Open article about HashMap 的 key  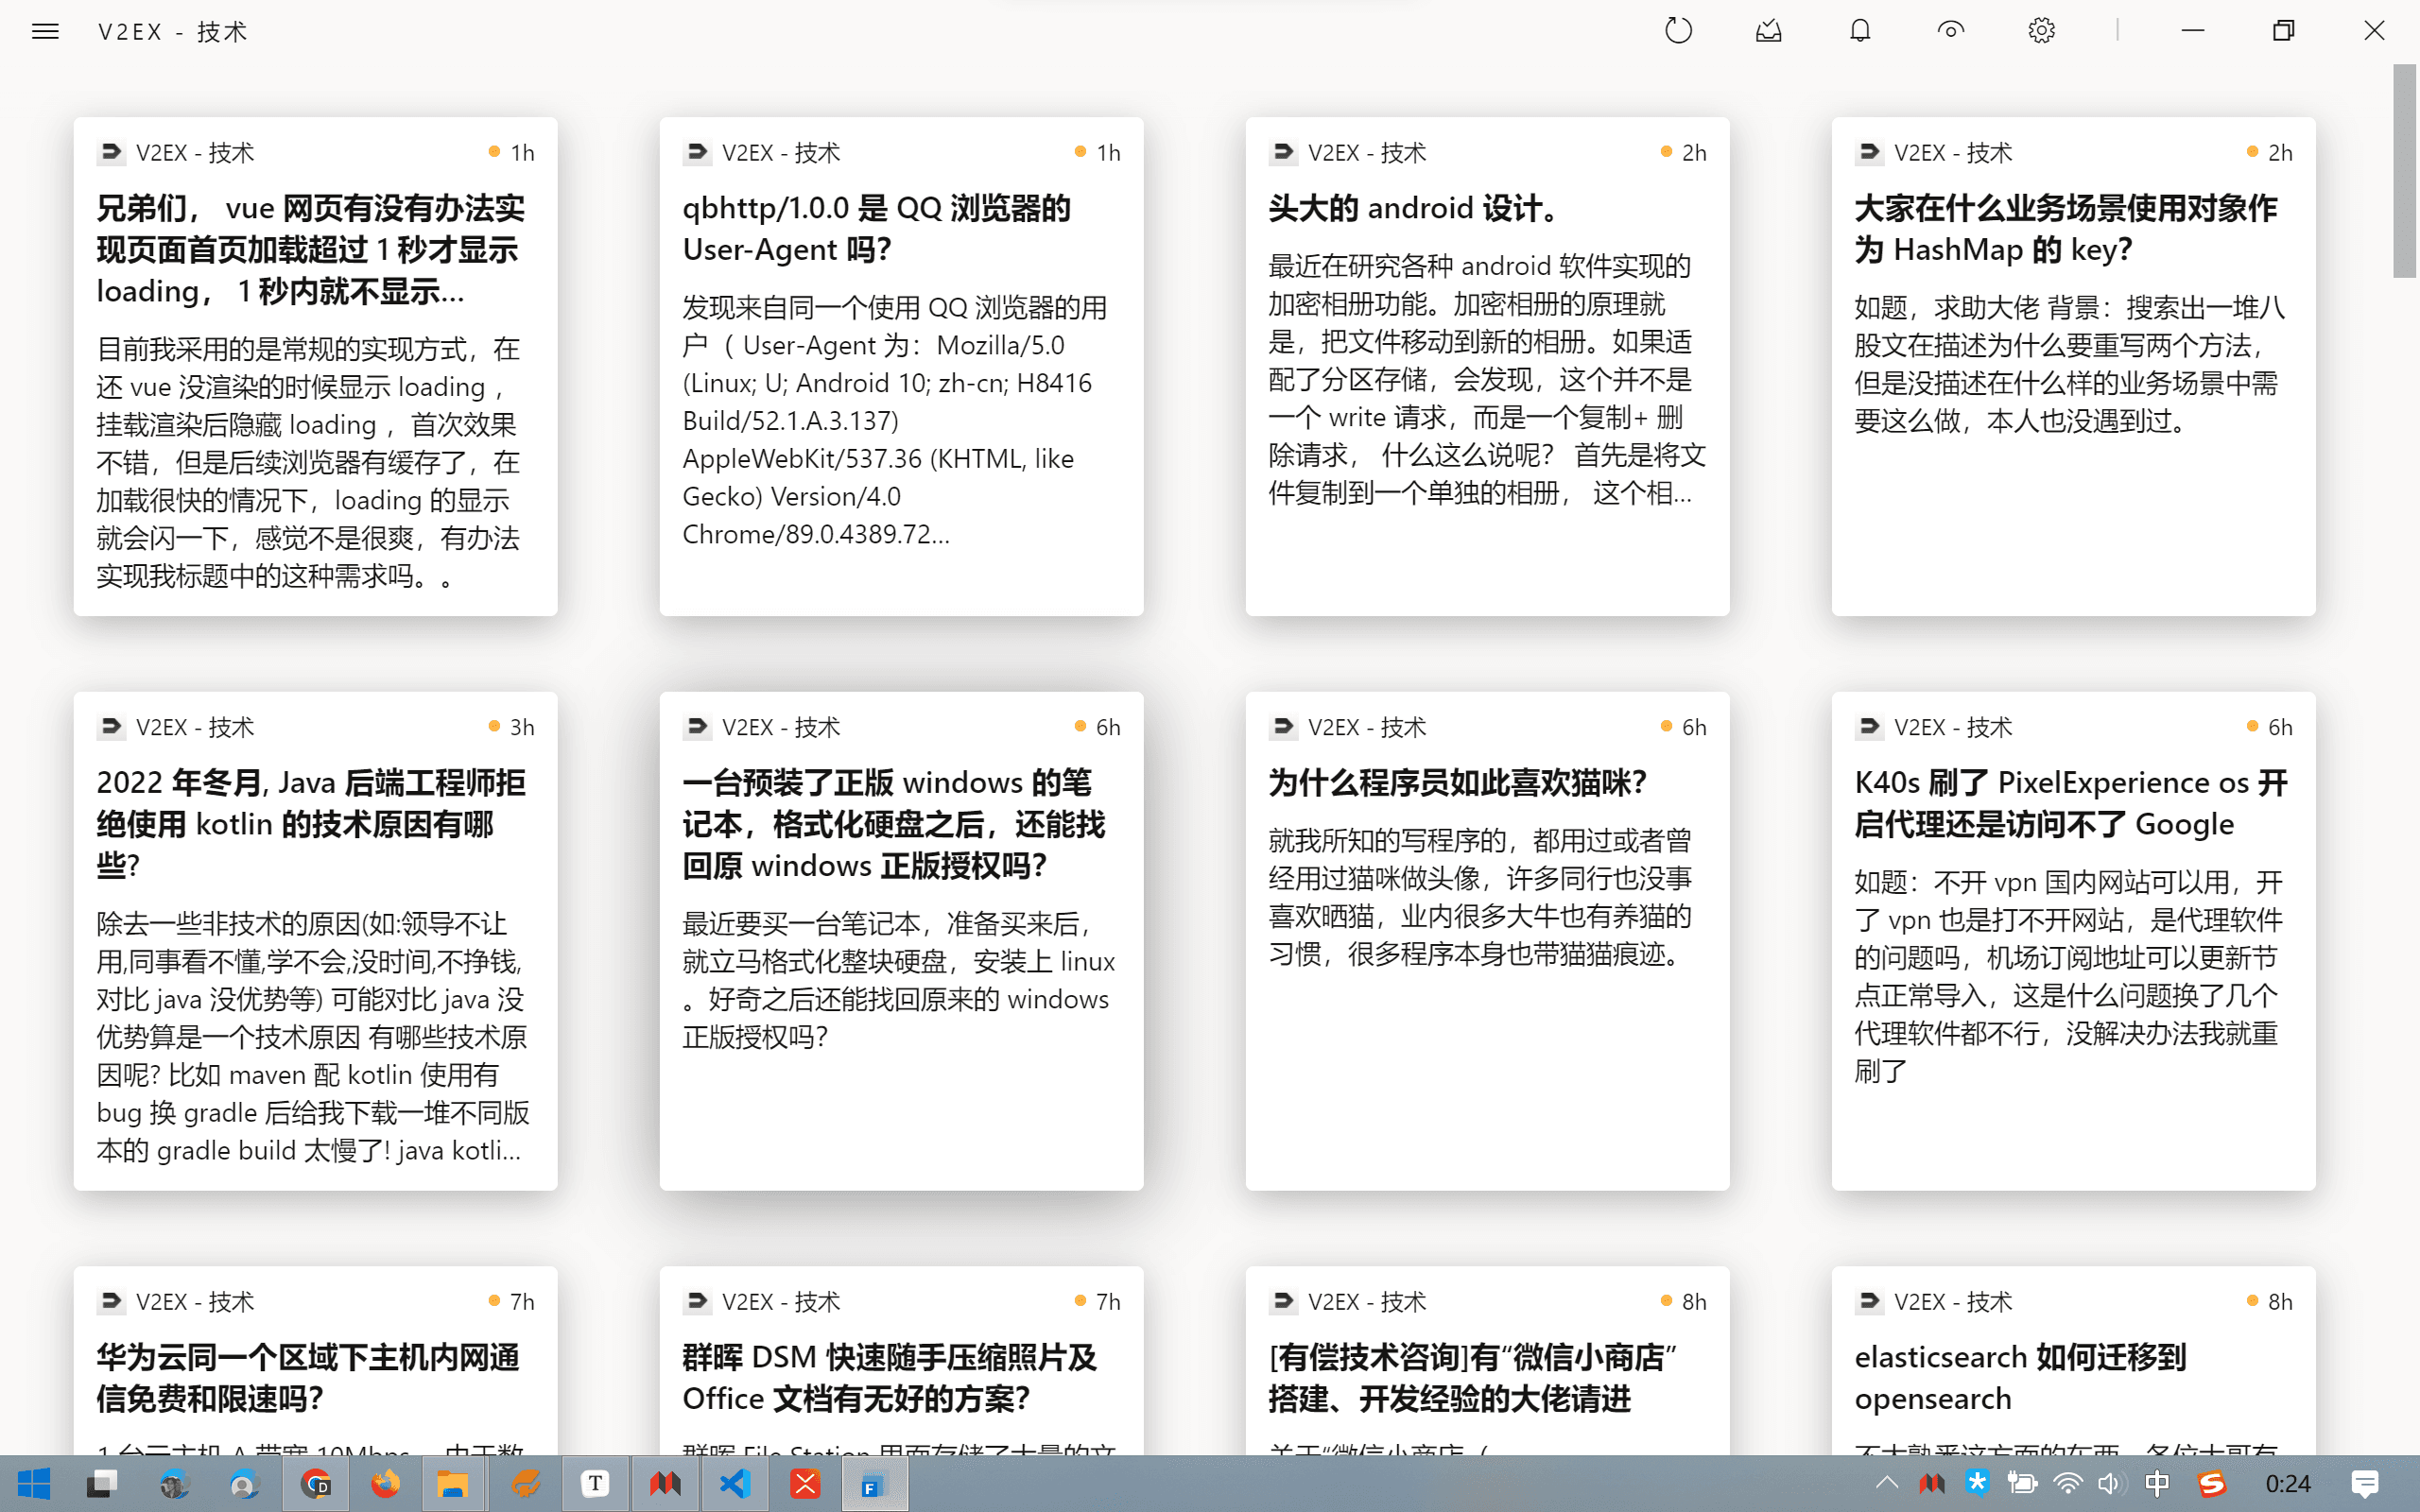[2073, 367]
